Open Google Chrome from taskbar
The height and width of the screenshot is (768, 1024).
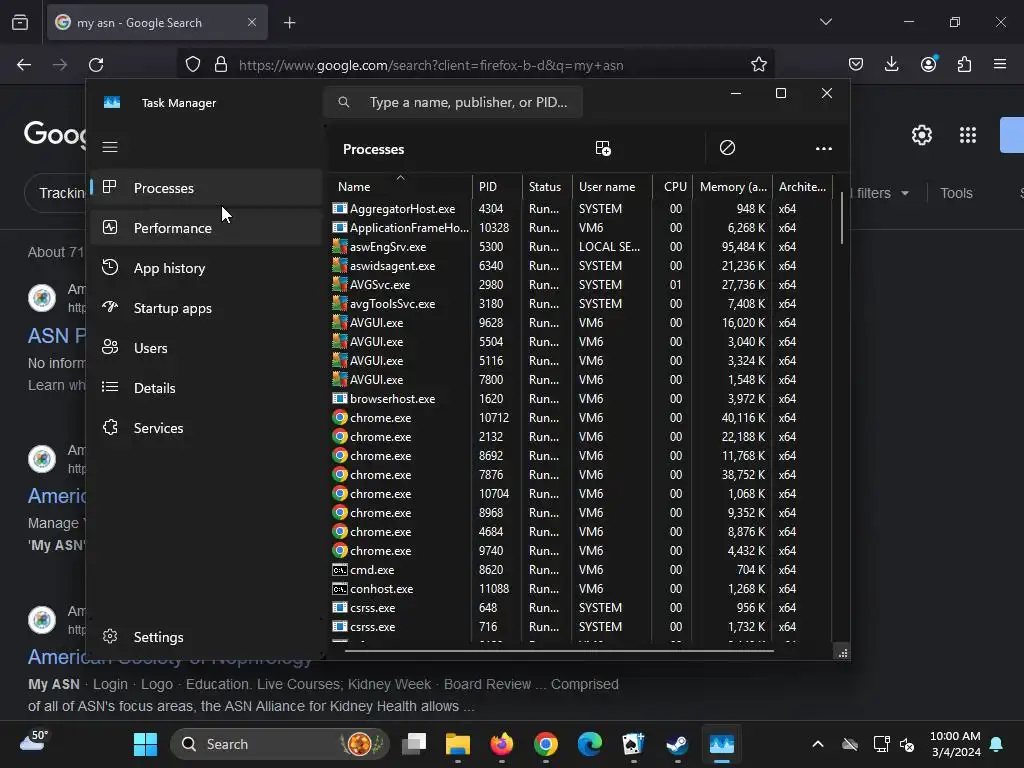546,744
